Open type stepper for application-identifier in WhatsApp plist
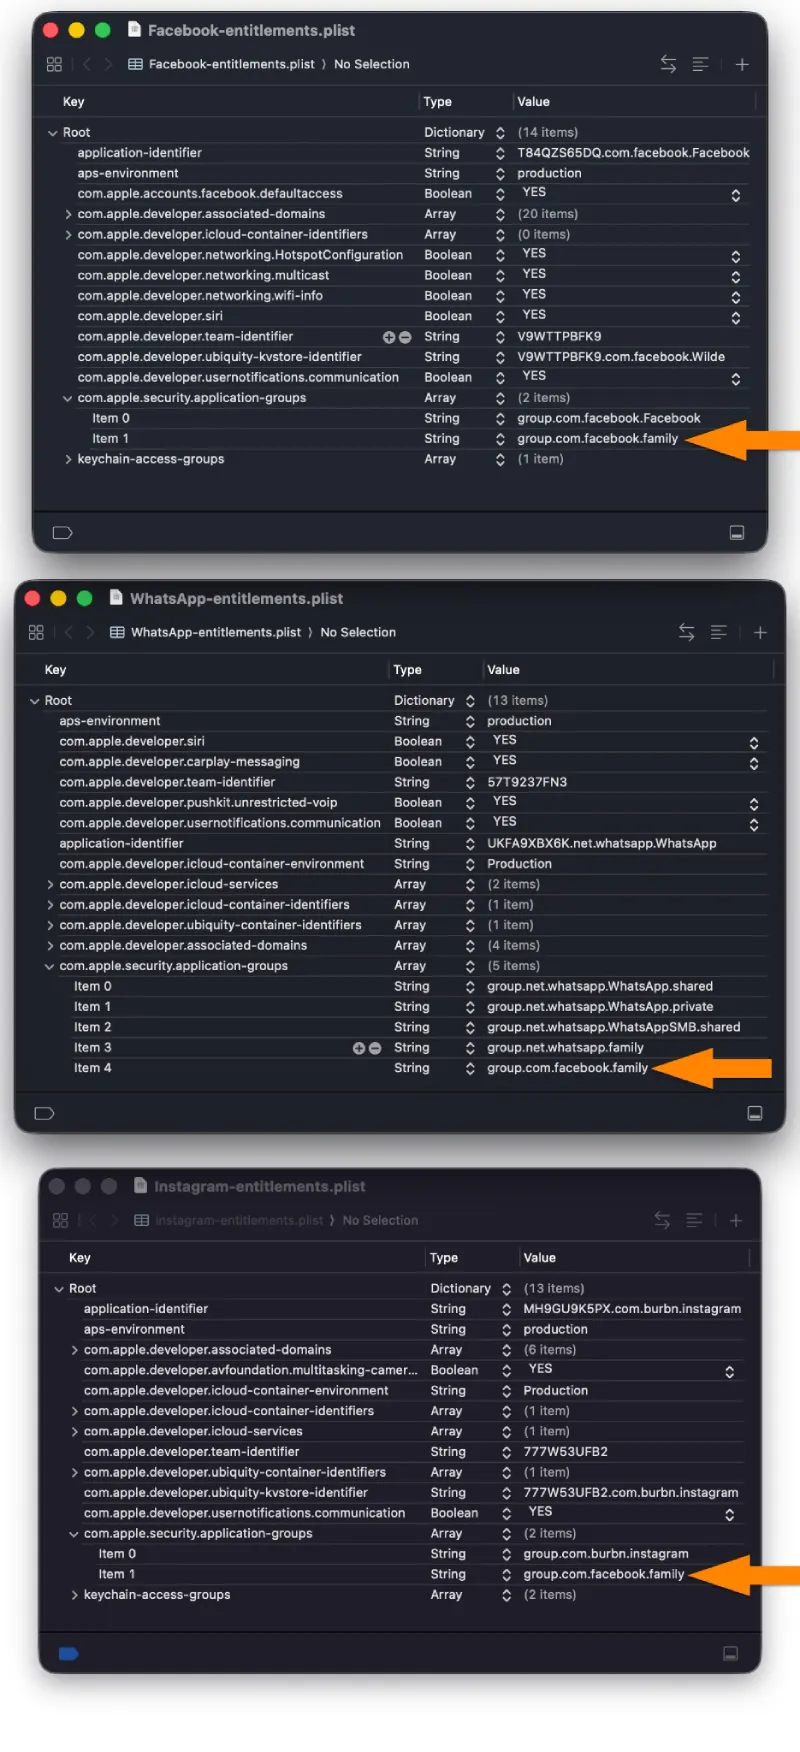The height and width of the screenshot is (1752, 800). coord(470,844)
